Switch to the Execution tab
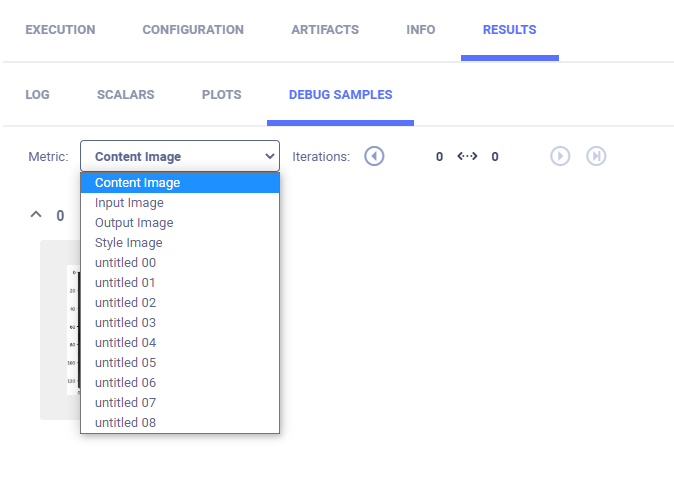The width and height of the screenshot is (674, 479). (60, 30)
